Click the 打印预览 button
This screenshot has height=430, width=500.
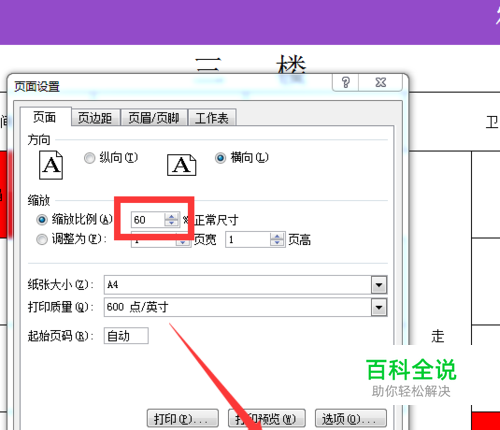267,419
